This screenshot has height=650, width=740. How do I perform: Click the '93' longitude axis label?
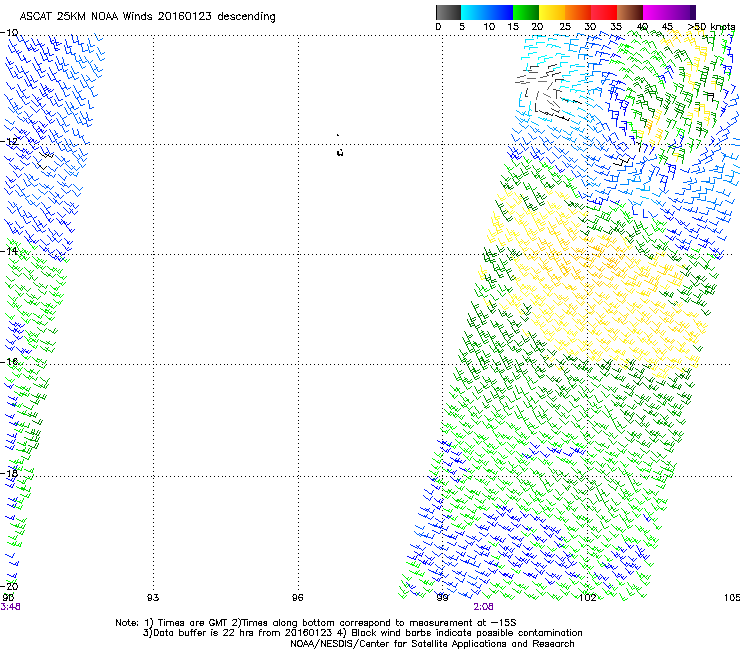(x=153, y=598)
